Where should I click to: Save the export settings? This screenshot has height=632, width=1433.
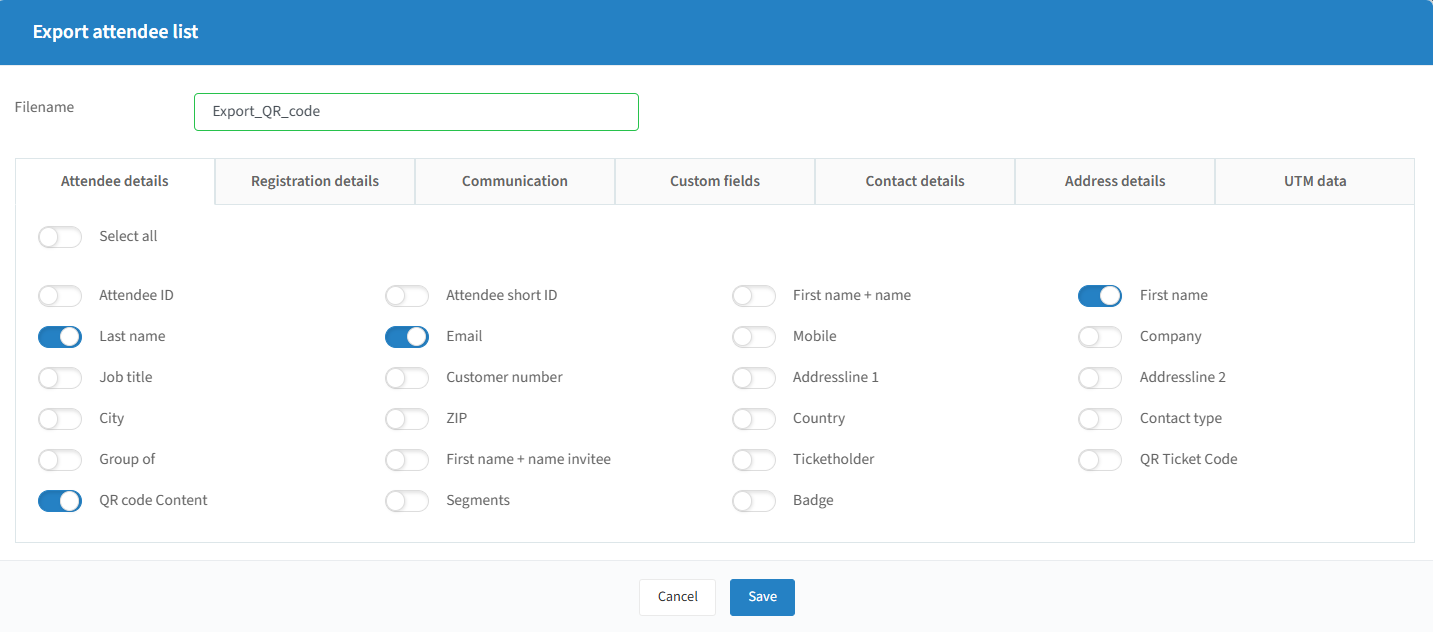(x=762, y=597)
